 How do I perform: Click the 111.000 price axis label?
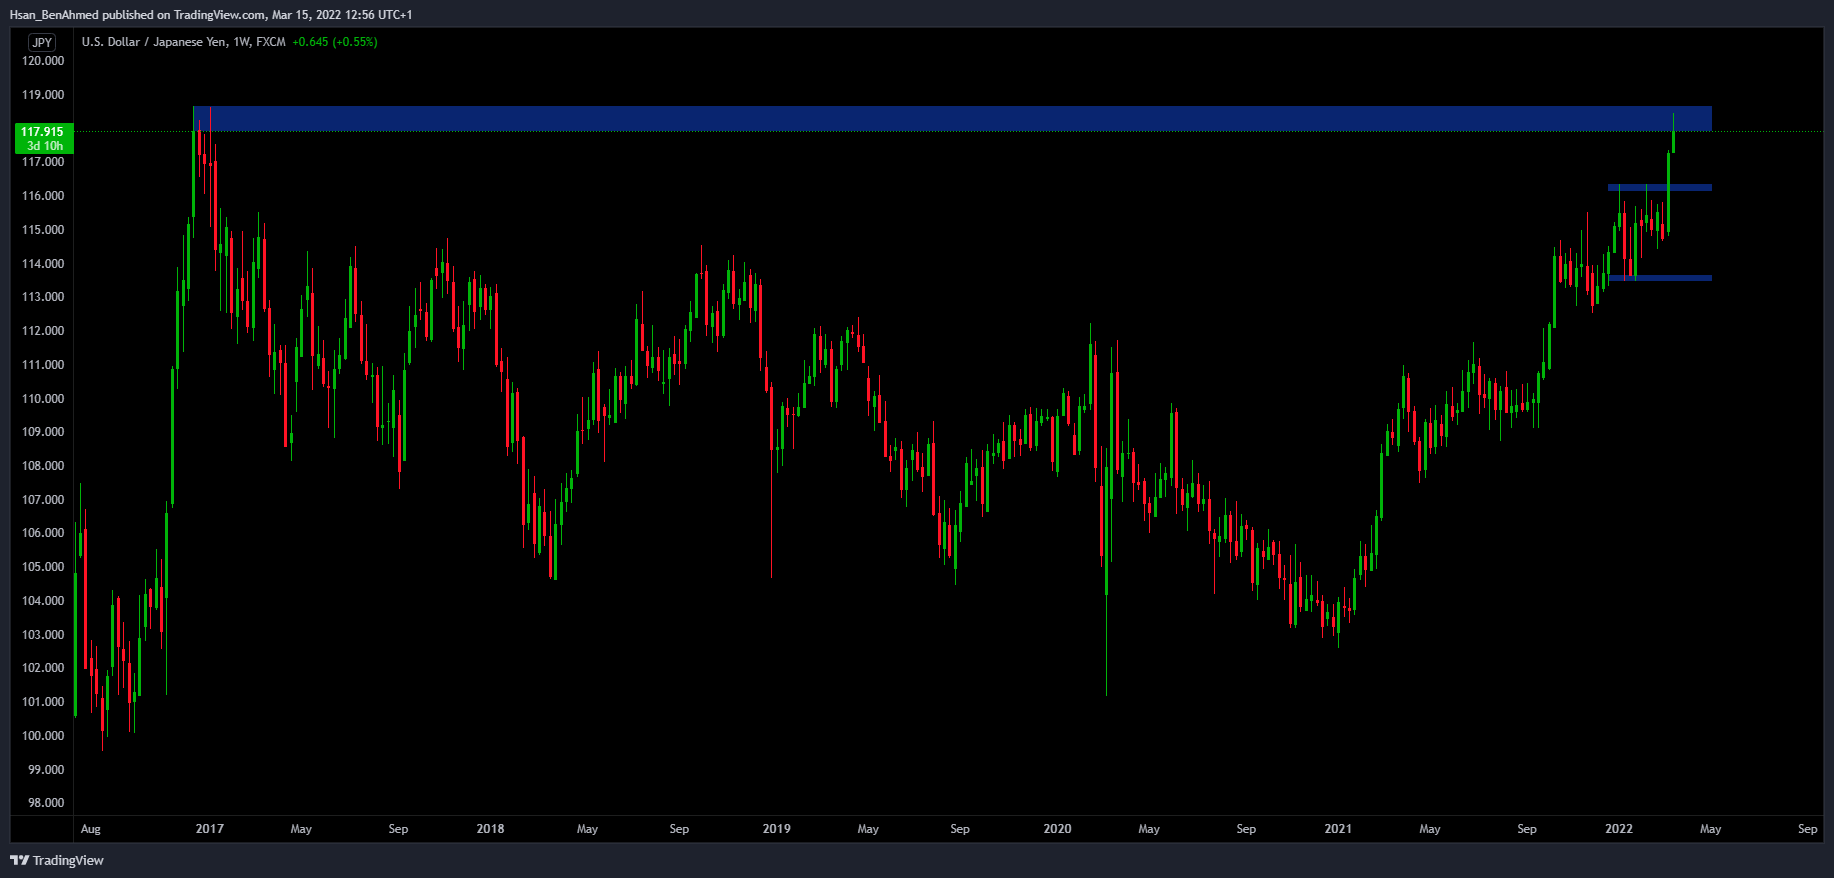coord(43,365)
